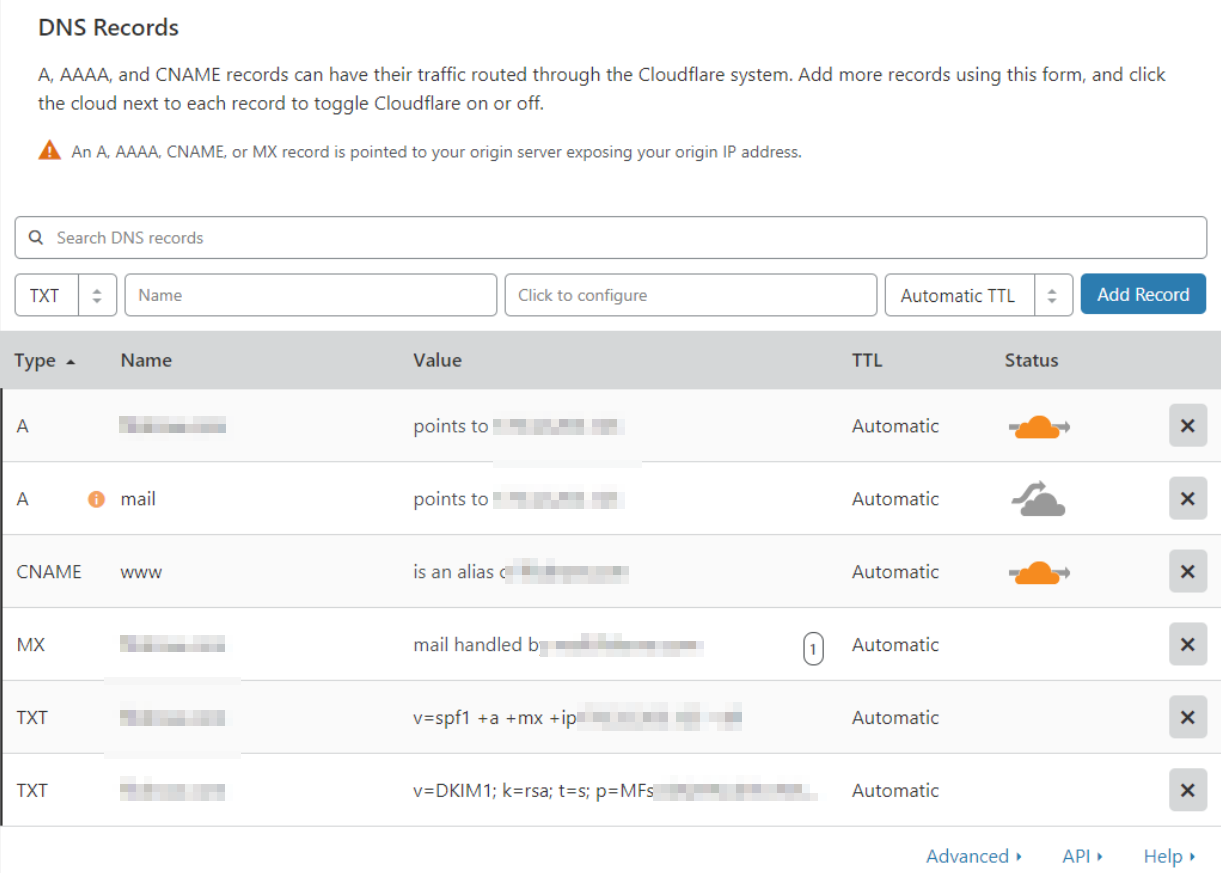Toggle Cloudflare proxy for www CNAME

click(x=1039, y=573)
